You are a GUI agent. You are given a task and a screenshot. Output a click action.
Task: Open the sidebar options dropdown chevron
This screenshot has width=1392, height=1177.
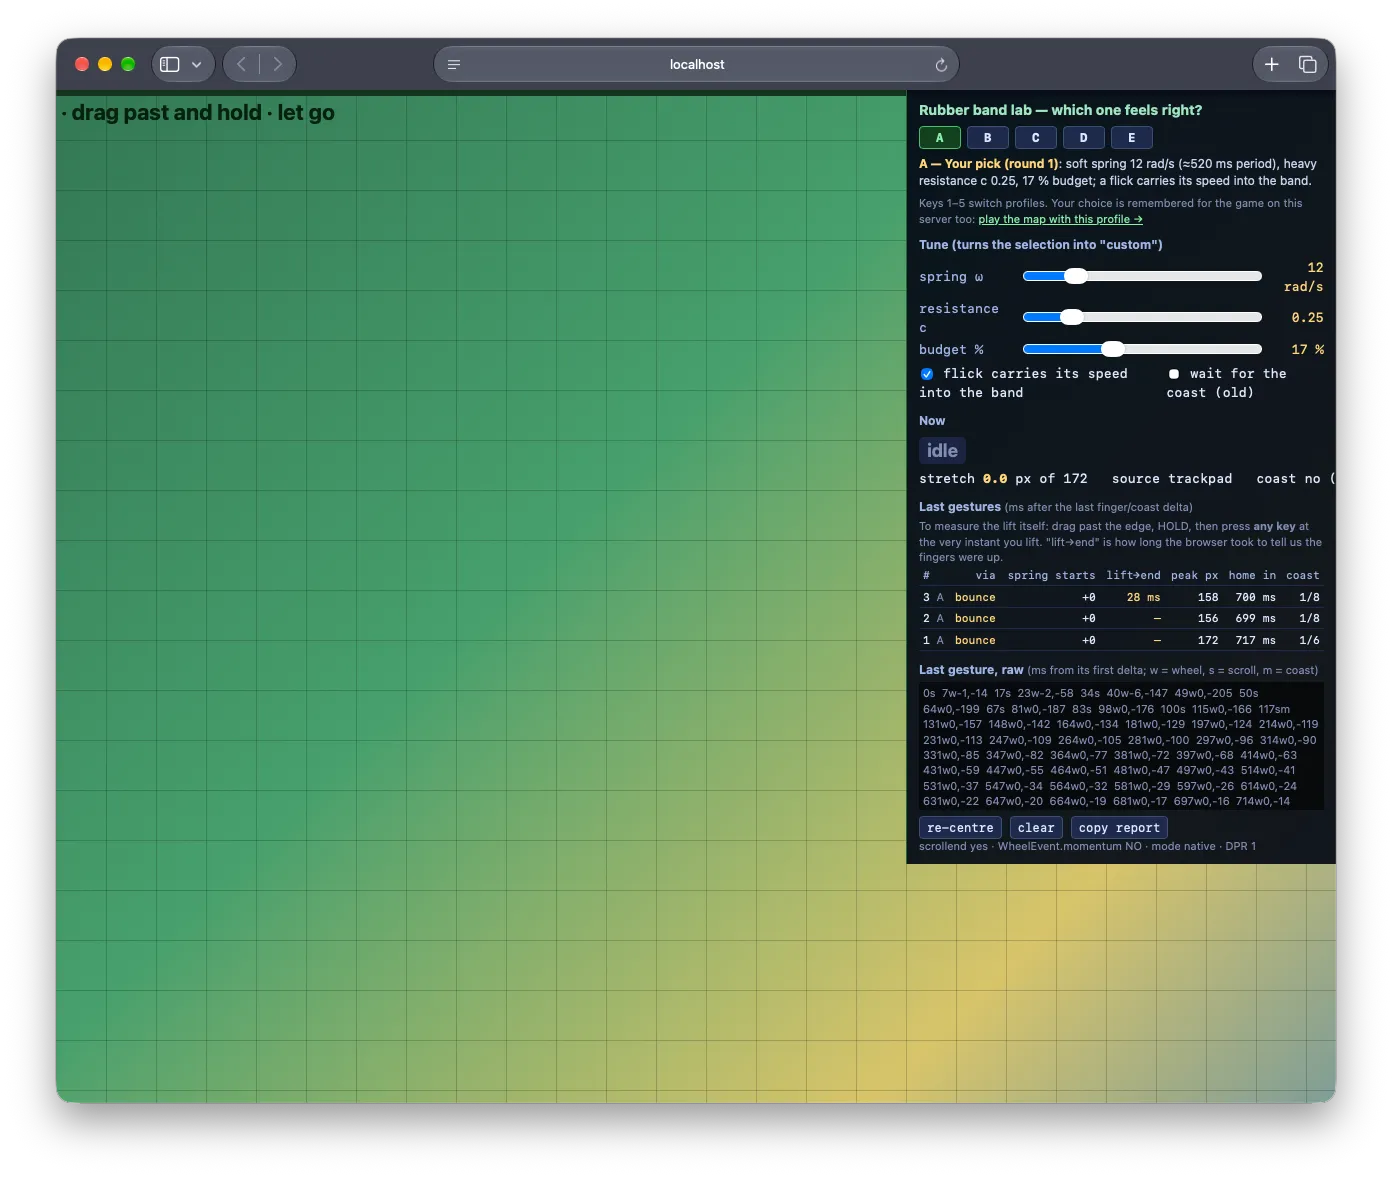[x=197, y=64]
